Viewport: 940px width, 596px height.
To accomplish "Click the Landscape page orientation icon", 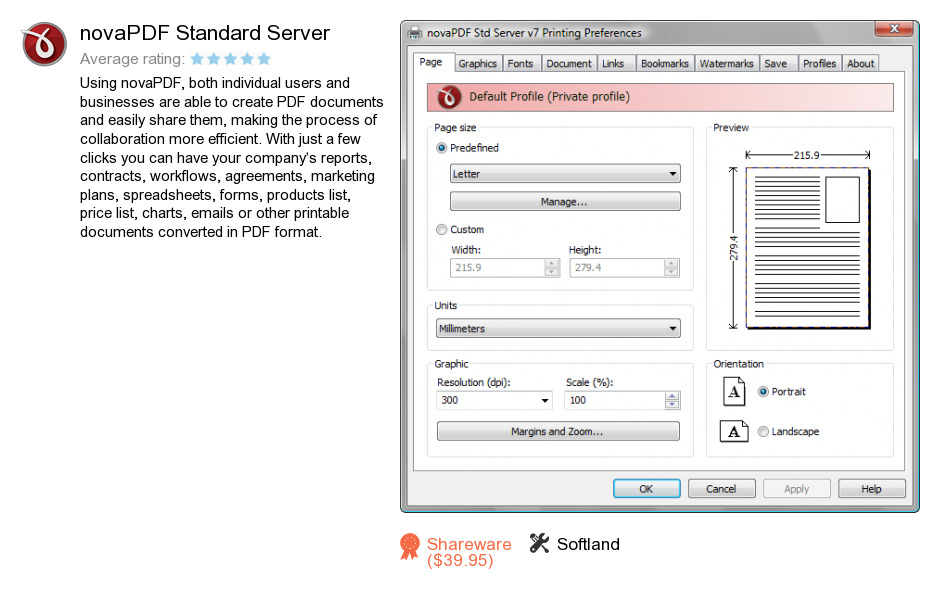I will tap(734, 431).
